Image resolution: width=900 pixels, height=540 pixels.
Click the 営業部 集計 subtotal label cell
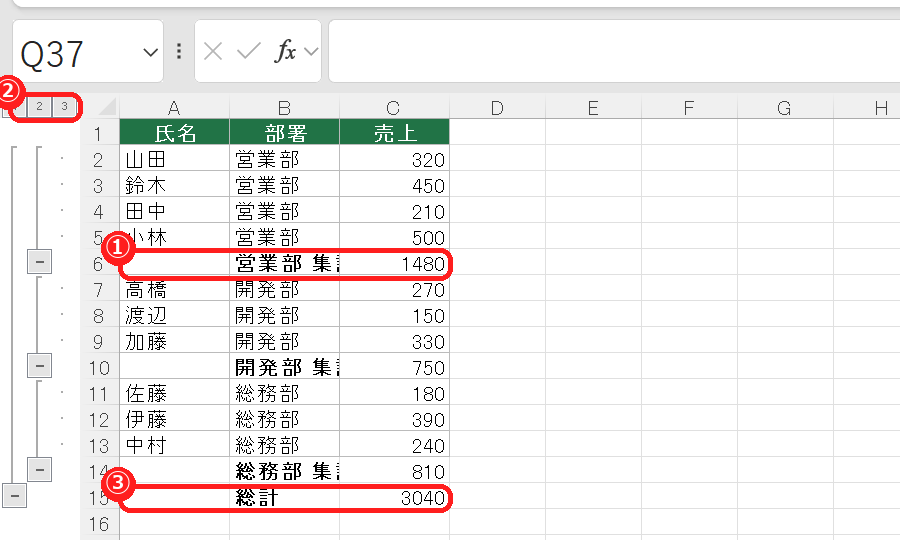[284, 263]
